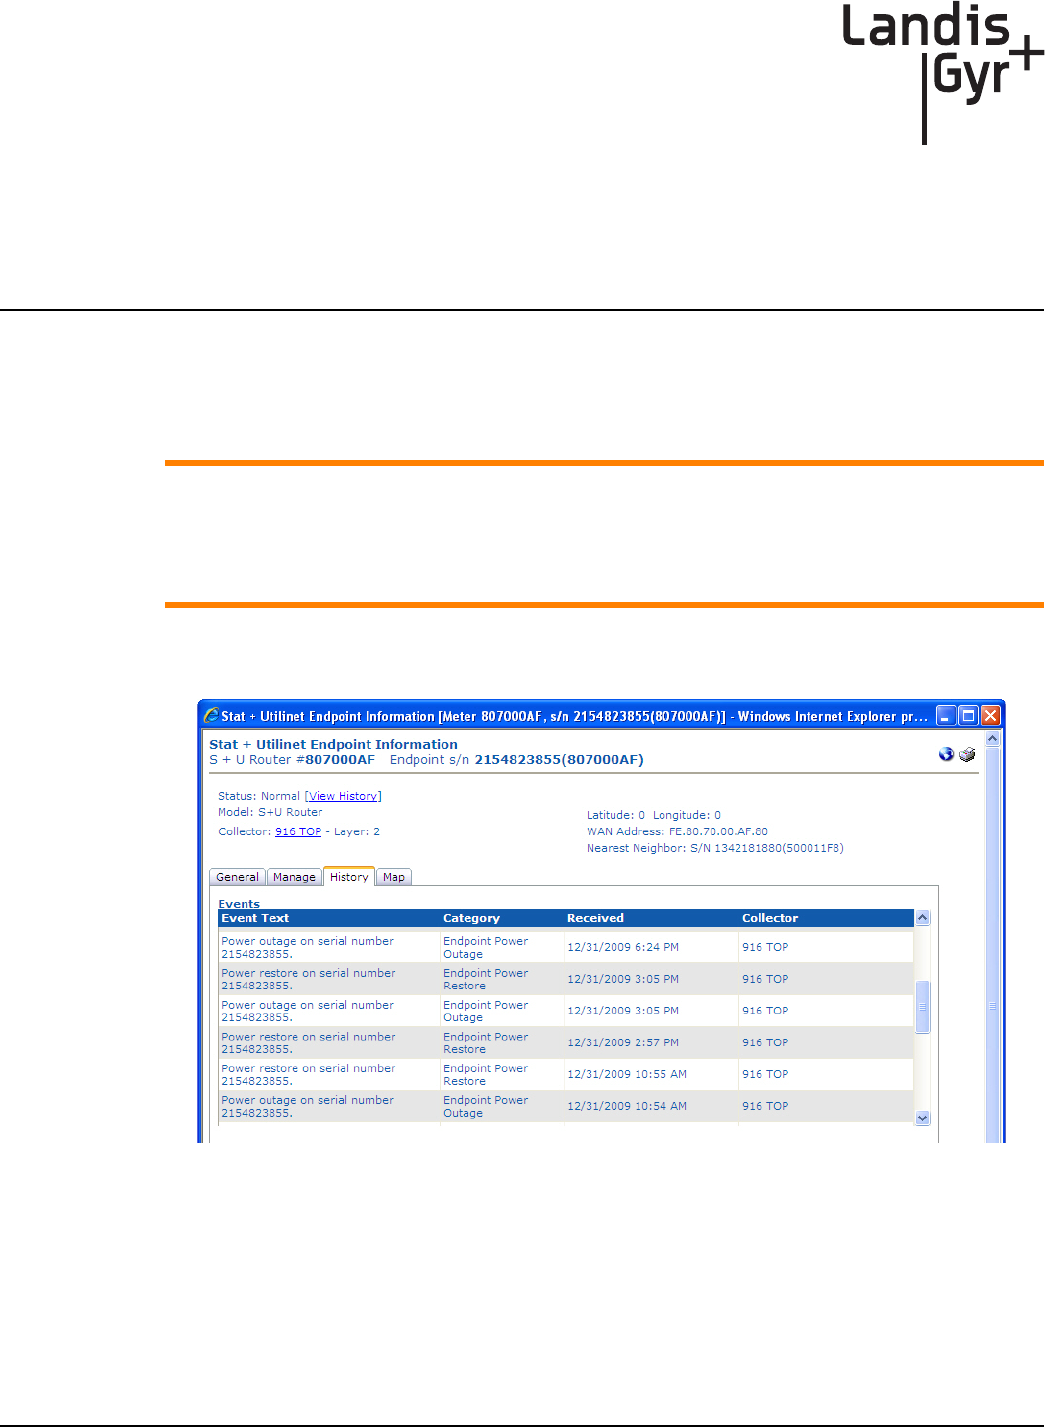Click the Endpoint s/n 2154823855(807000AF) text
The image size is (1045, 1427).
click(517, 759)
